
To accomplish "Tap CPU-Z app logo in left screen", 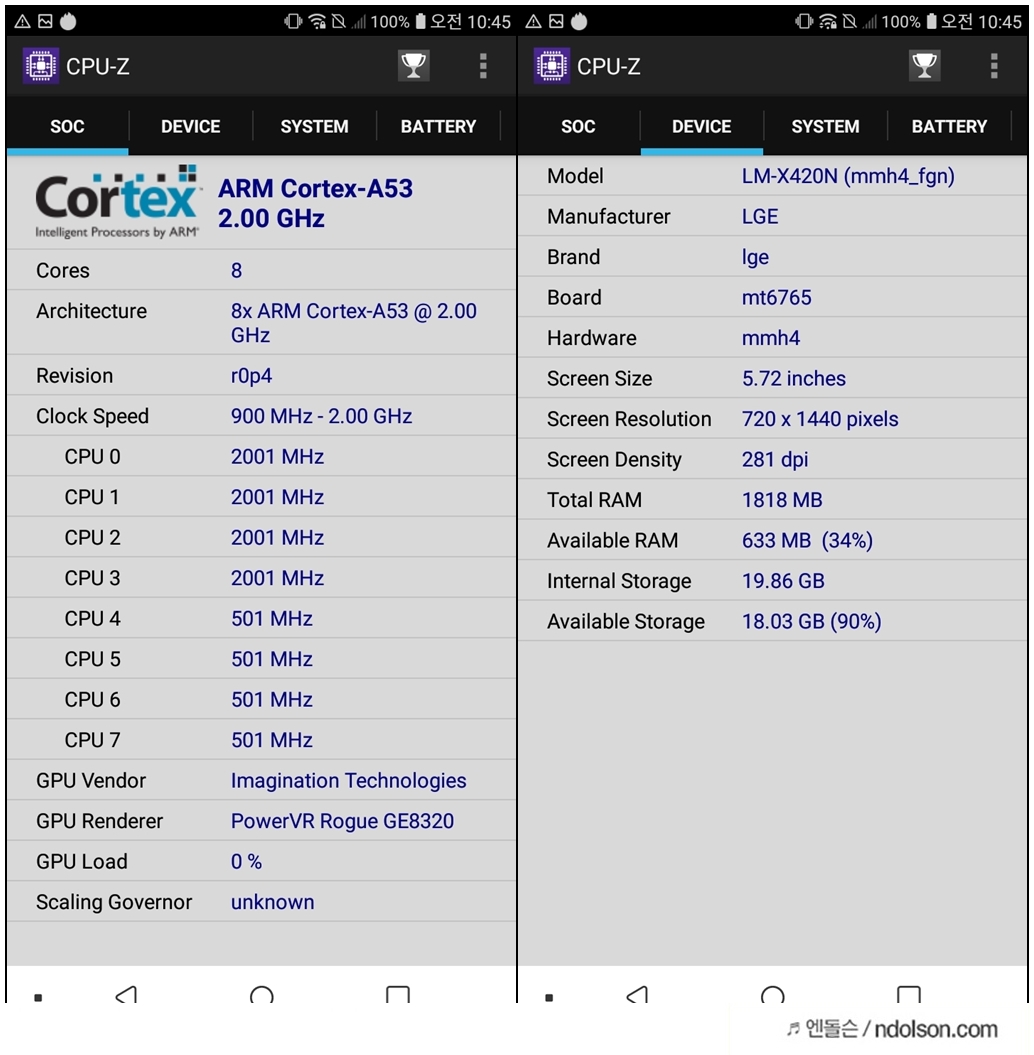I will pyautogui.click(x=40, y=66).
